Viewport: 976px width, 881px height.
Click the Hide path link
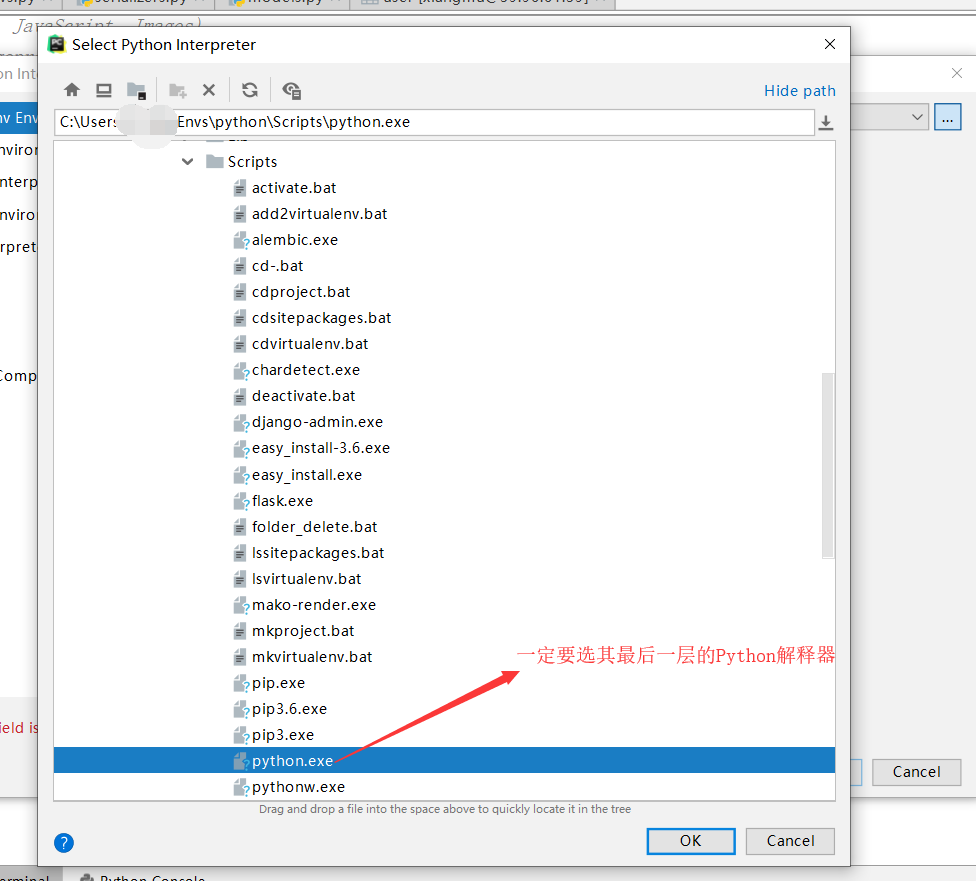click(x=799, y=90)
